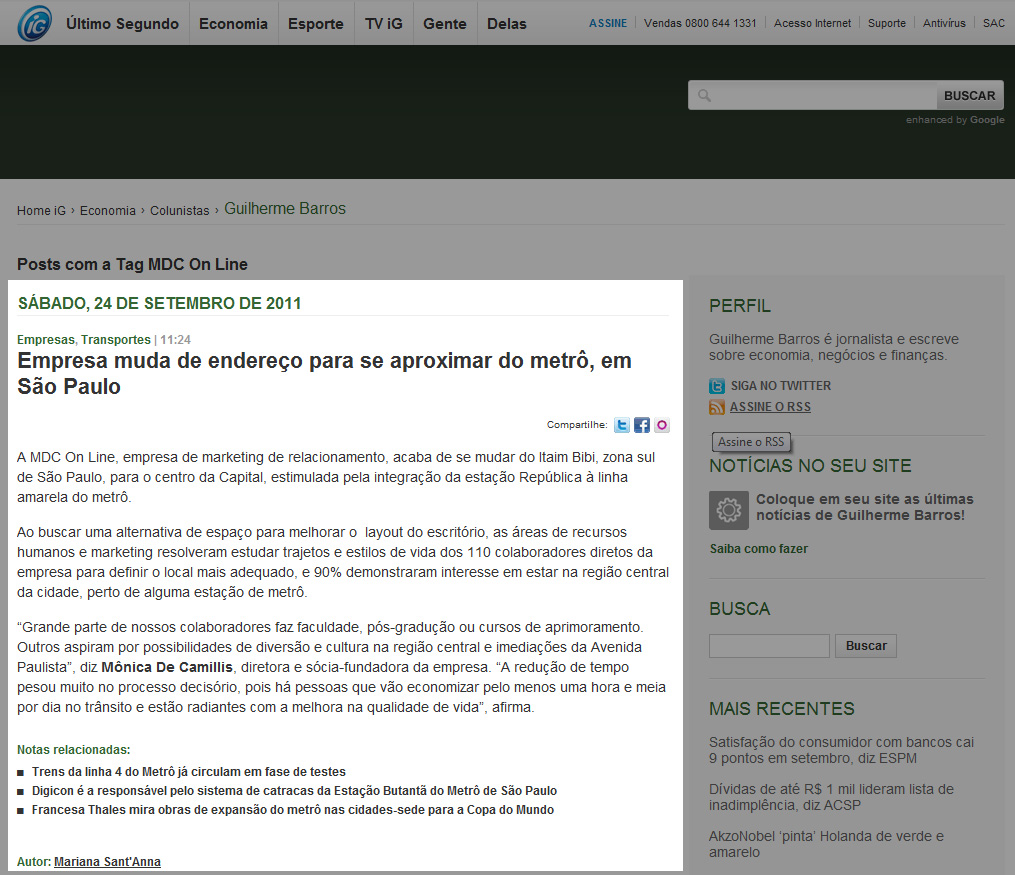Navigate to Colunistas breadcrumb
The image size is (1015, 875).
pyautogui.click(x=180, y=211)
